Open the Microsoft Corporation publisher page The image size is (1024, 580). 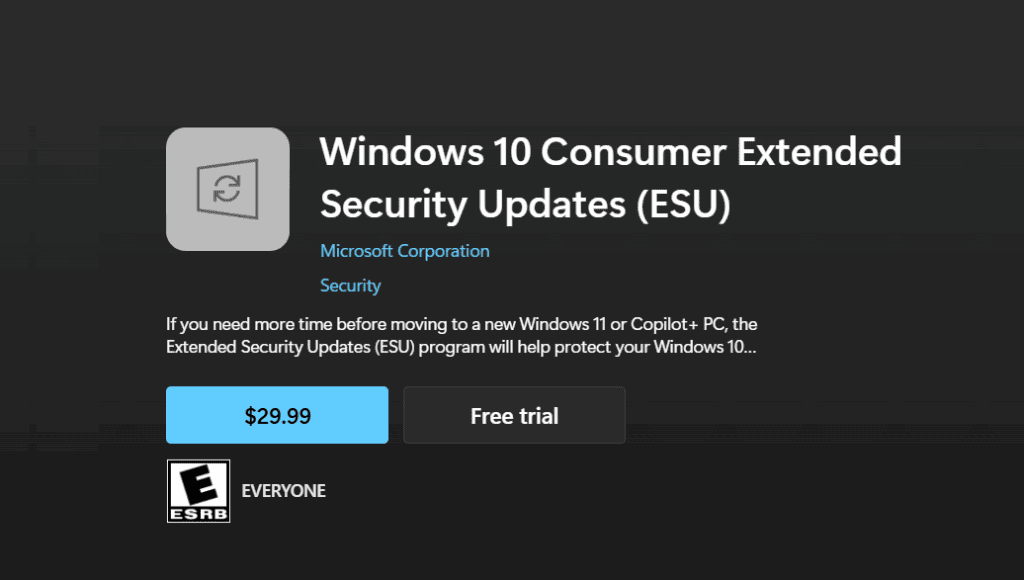[x=404, y=250]
